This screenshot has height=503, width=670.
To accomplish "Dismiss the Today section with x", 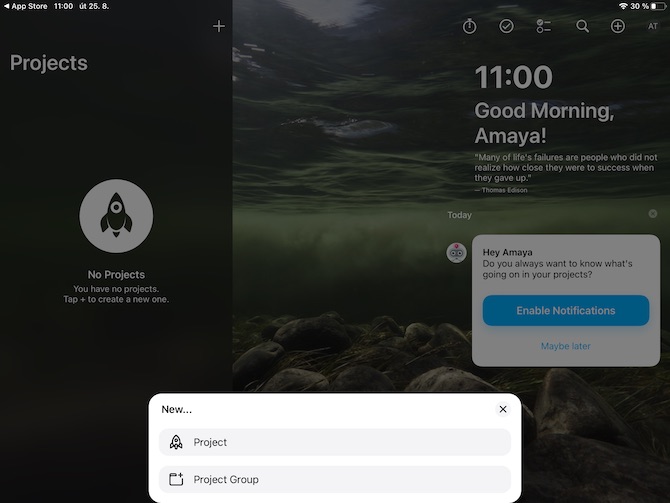I will (652, 214).
